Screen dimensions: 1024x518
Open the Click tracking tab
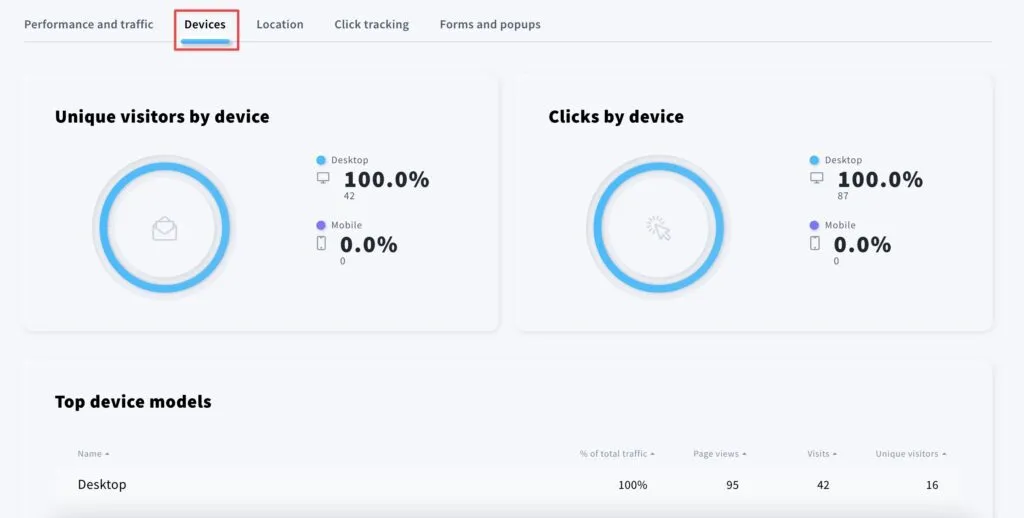click(x=372, y=24)
